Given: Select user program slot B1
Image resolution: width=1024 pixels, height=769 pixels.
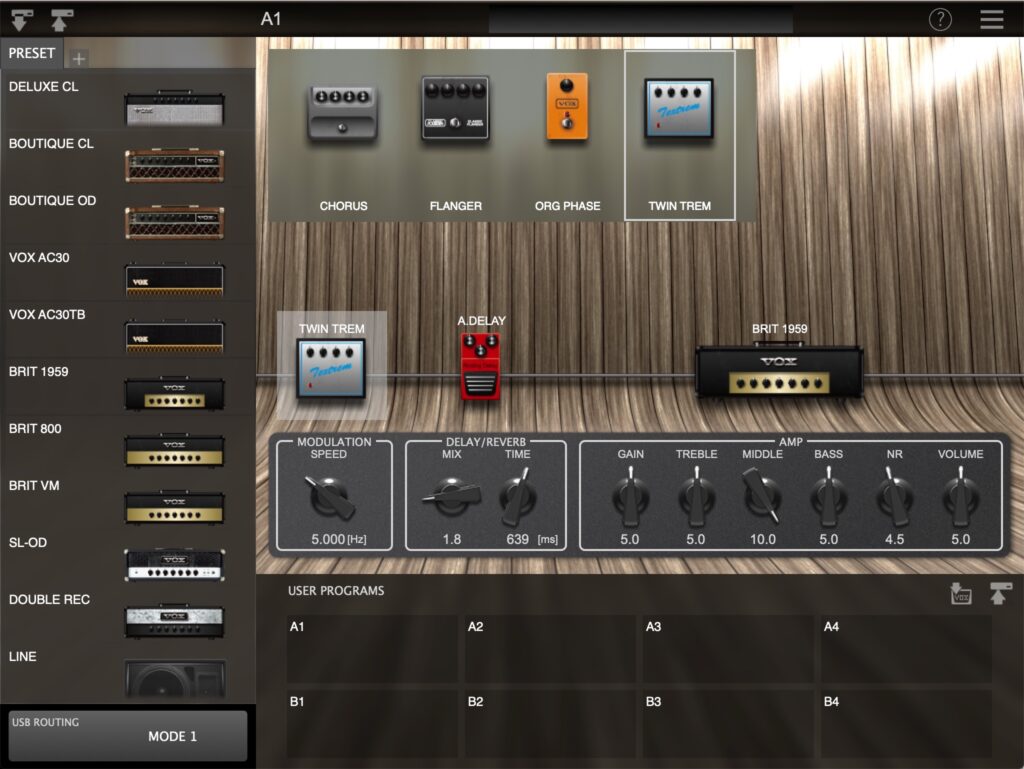Looking at the screenshot, I should pos(372,724).
